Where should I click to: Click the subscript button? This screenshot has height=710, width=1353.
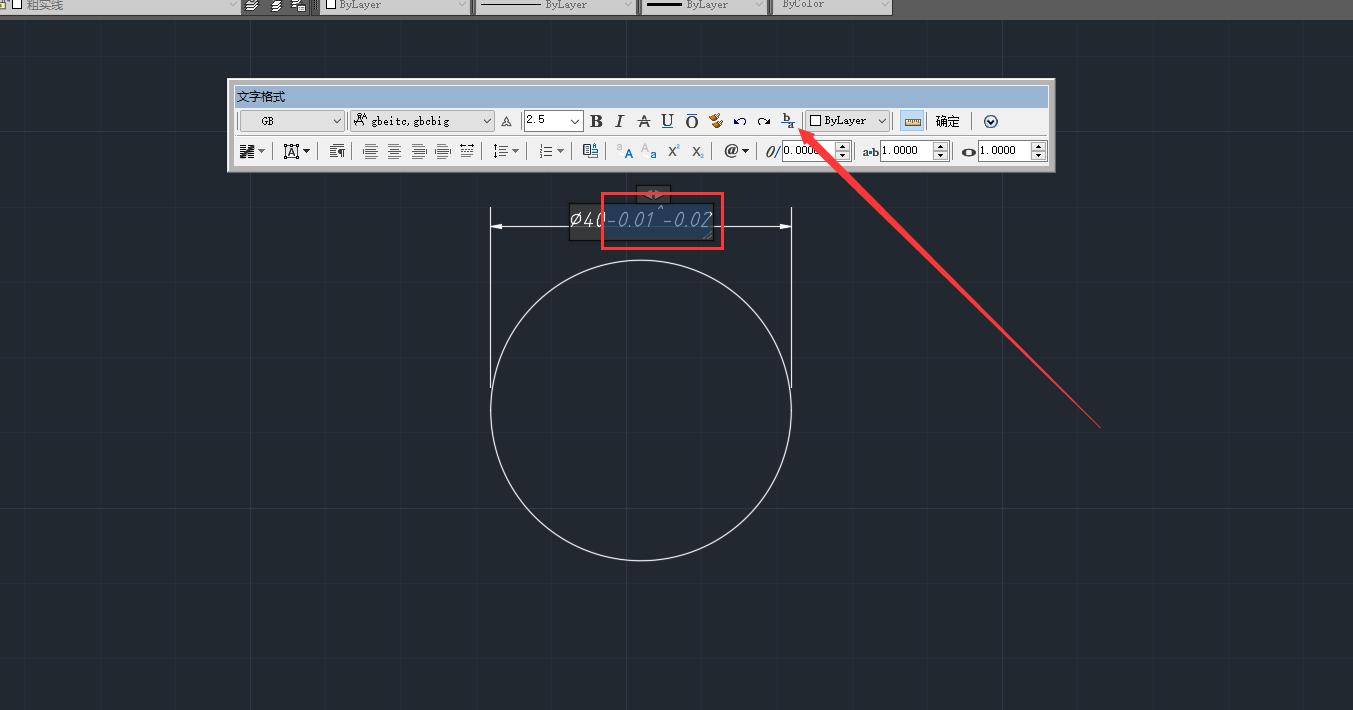pos(697,151)
